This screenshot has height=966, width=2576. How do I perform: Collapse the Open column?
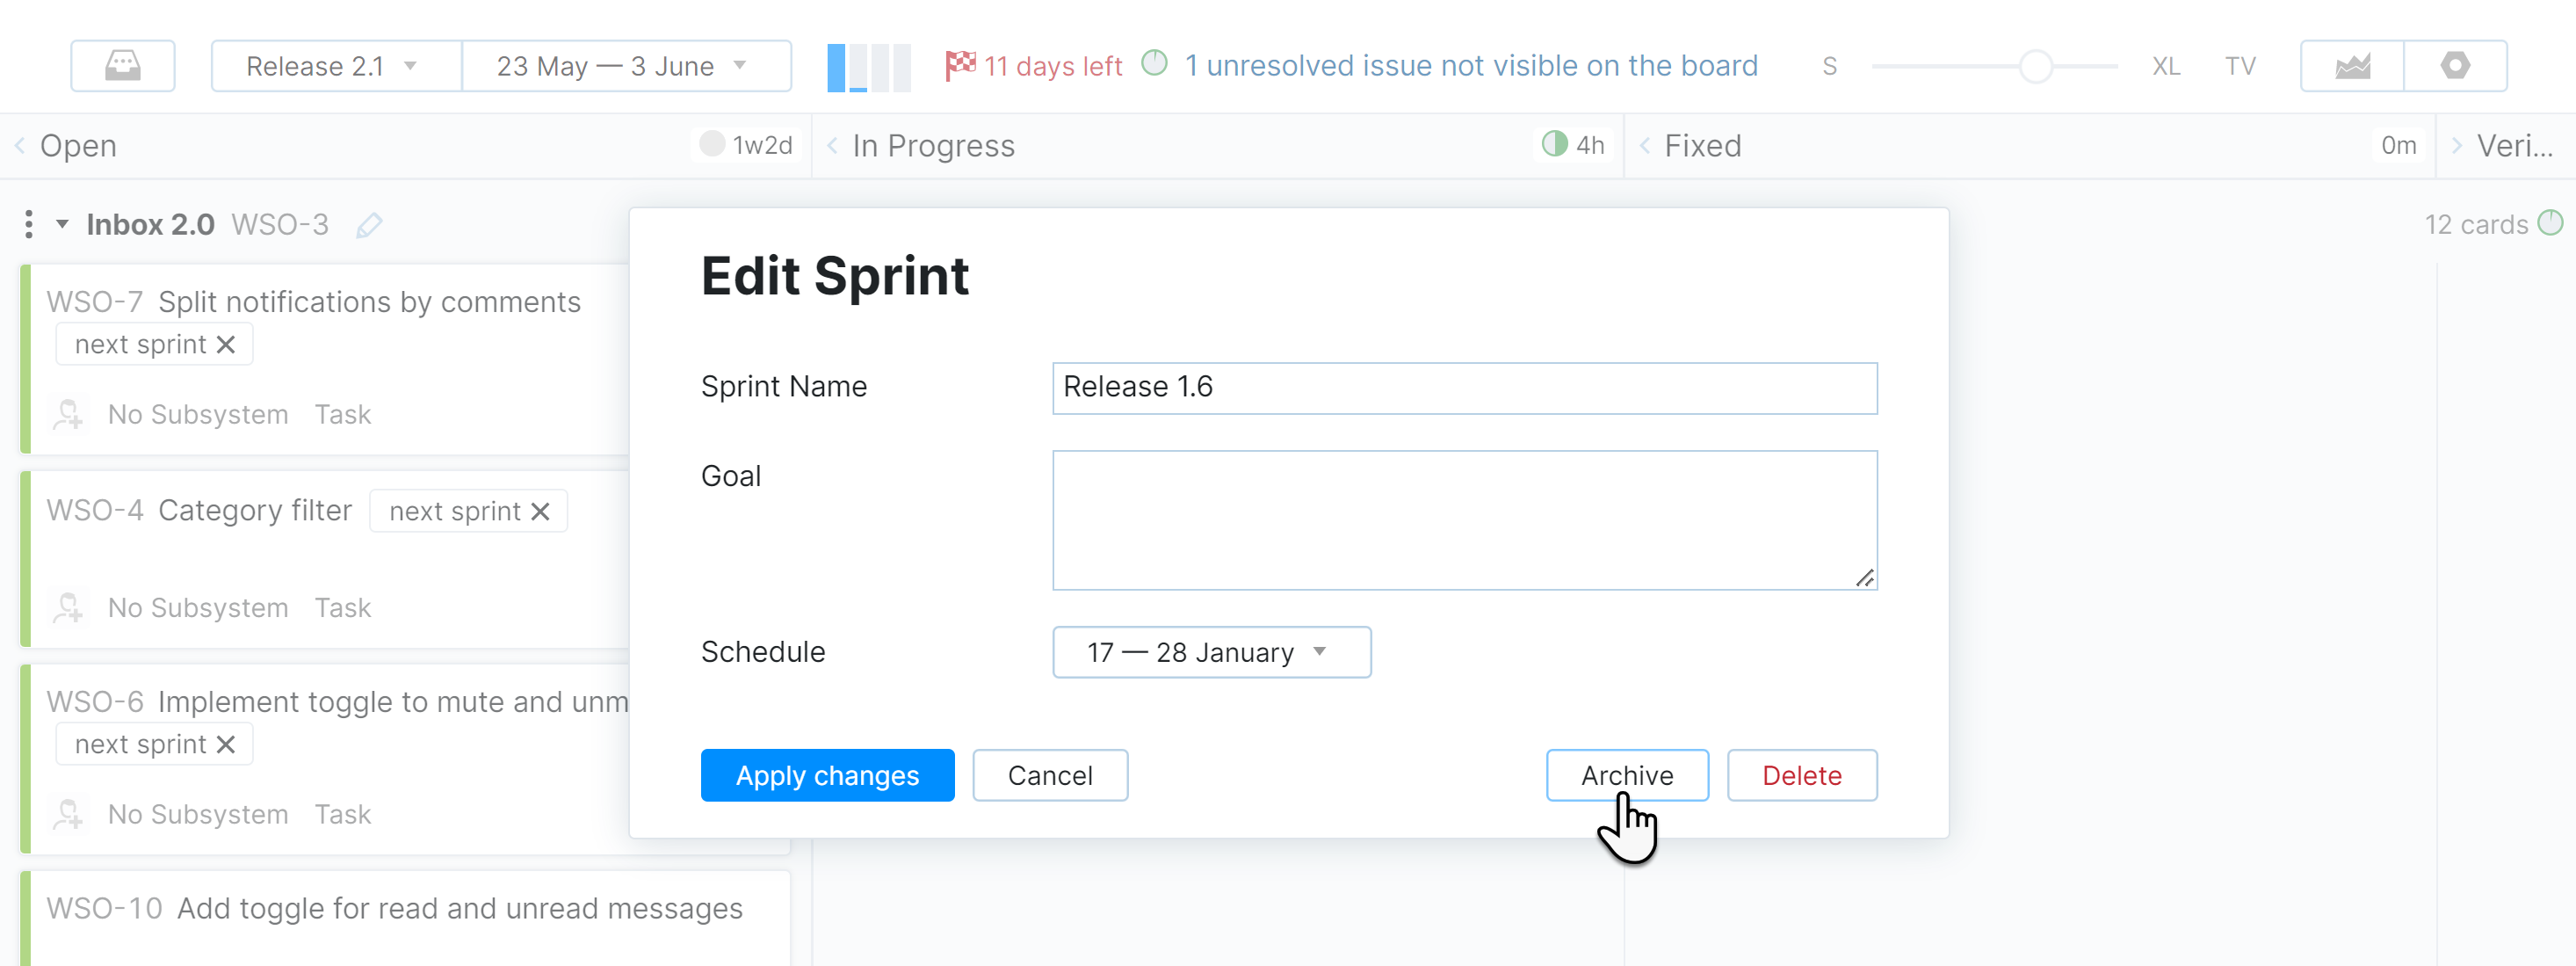(18, 145)
